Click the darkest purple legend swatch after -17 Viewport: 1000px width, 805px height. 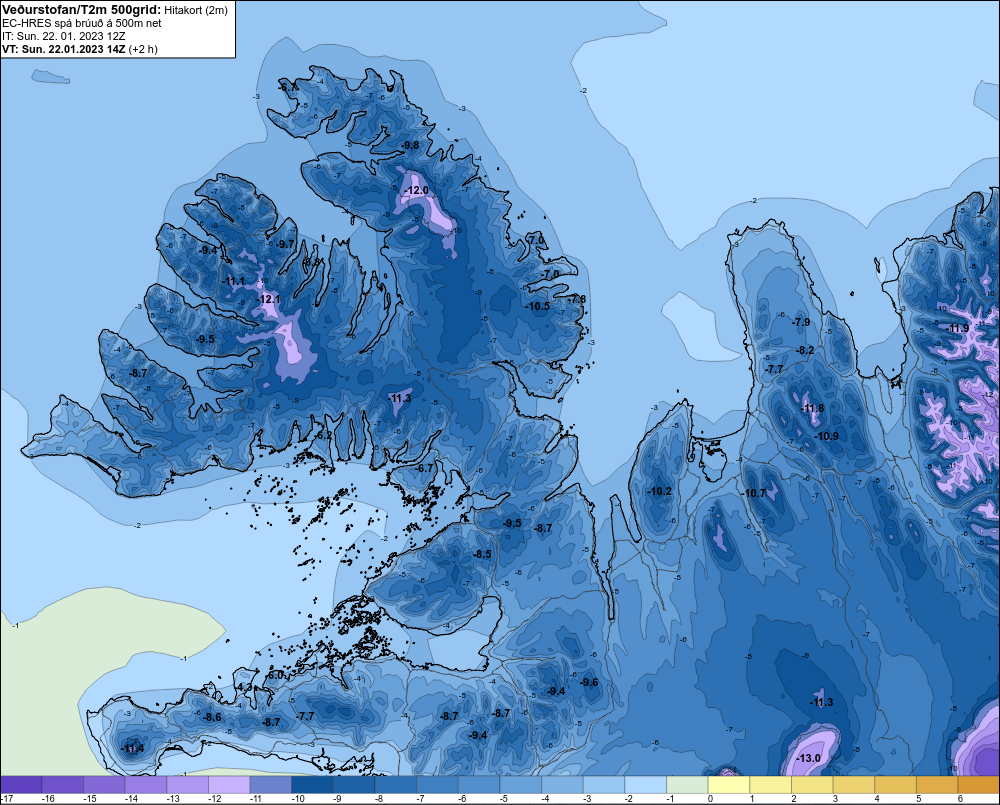(21, 785)
